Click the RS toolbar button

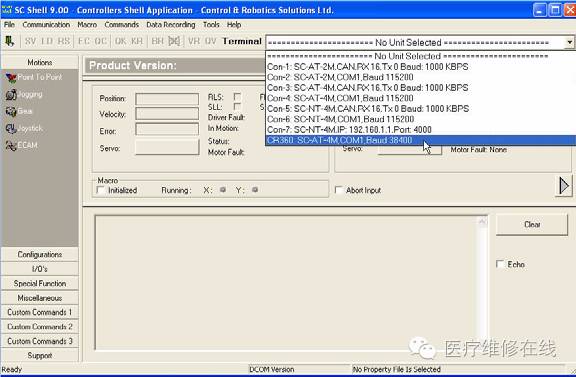64,41
